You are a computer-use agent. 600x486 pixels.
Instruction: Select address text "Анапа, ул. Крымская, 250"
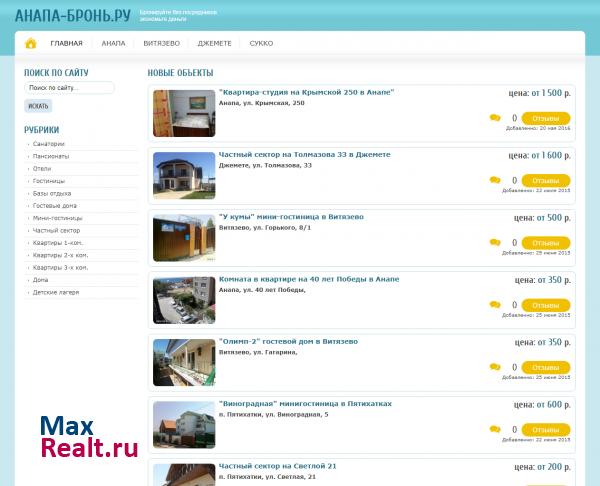click(x=262, y=103)
